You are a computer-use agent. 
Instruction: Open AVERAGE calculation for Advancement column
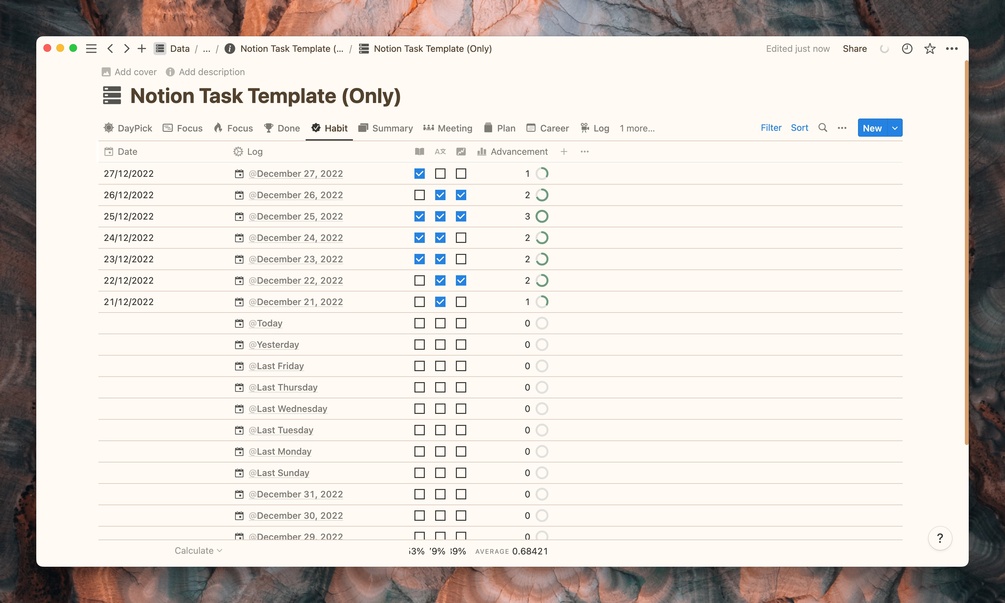coord(511,551)
